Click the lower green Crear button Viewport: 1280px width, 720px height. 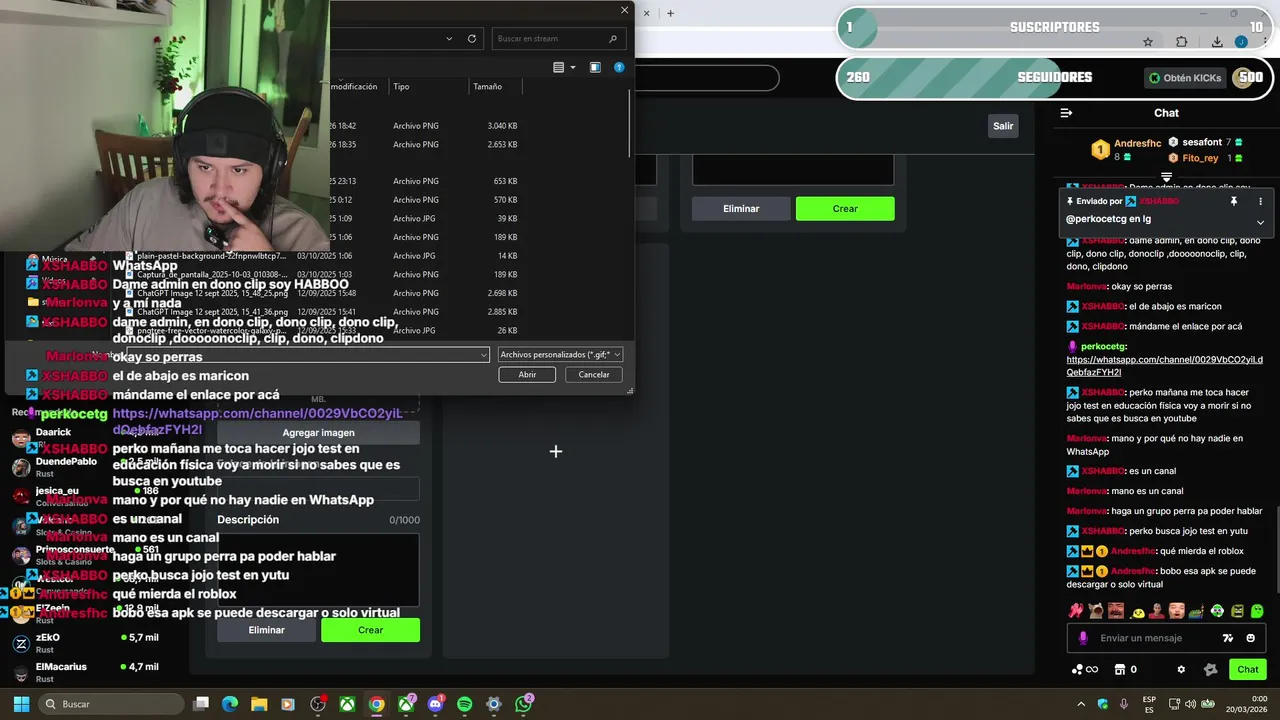[370, 630]
